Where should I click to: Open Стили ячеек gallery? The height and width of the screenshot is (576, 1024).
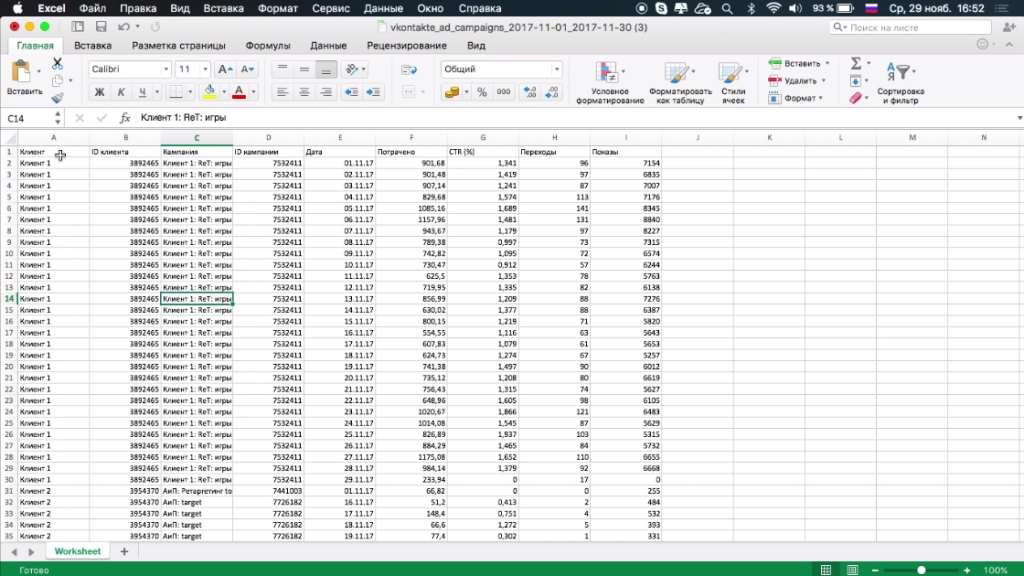tap(733, 83)
